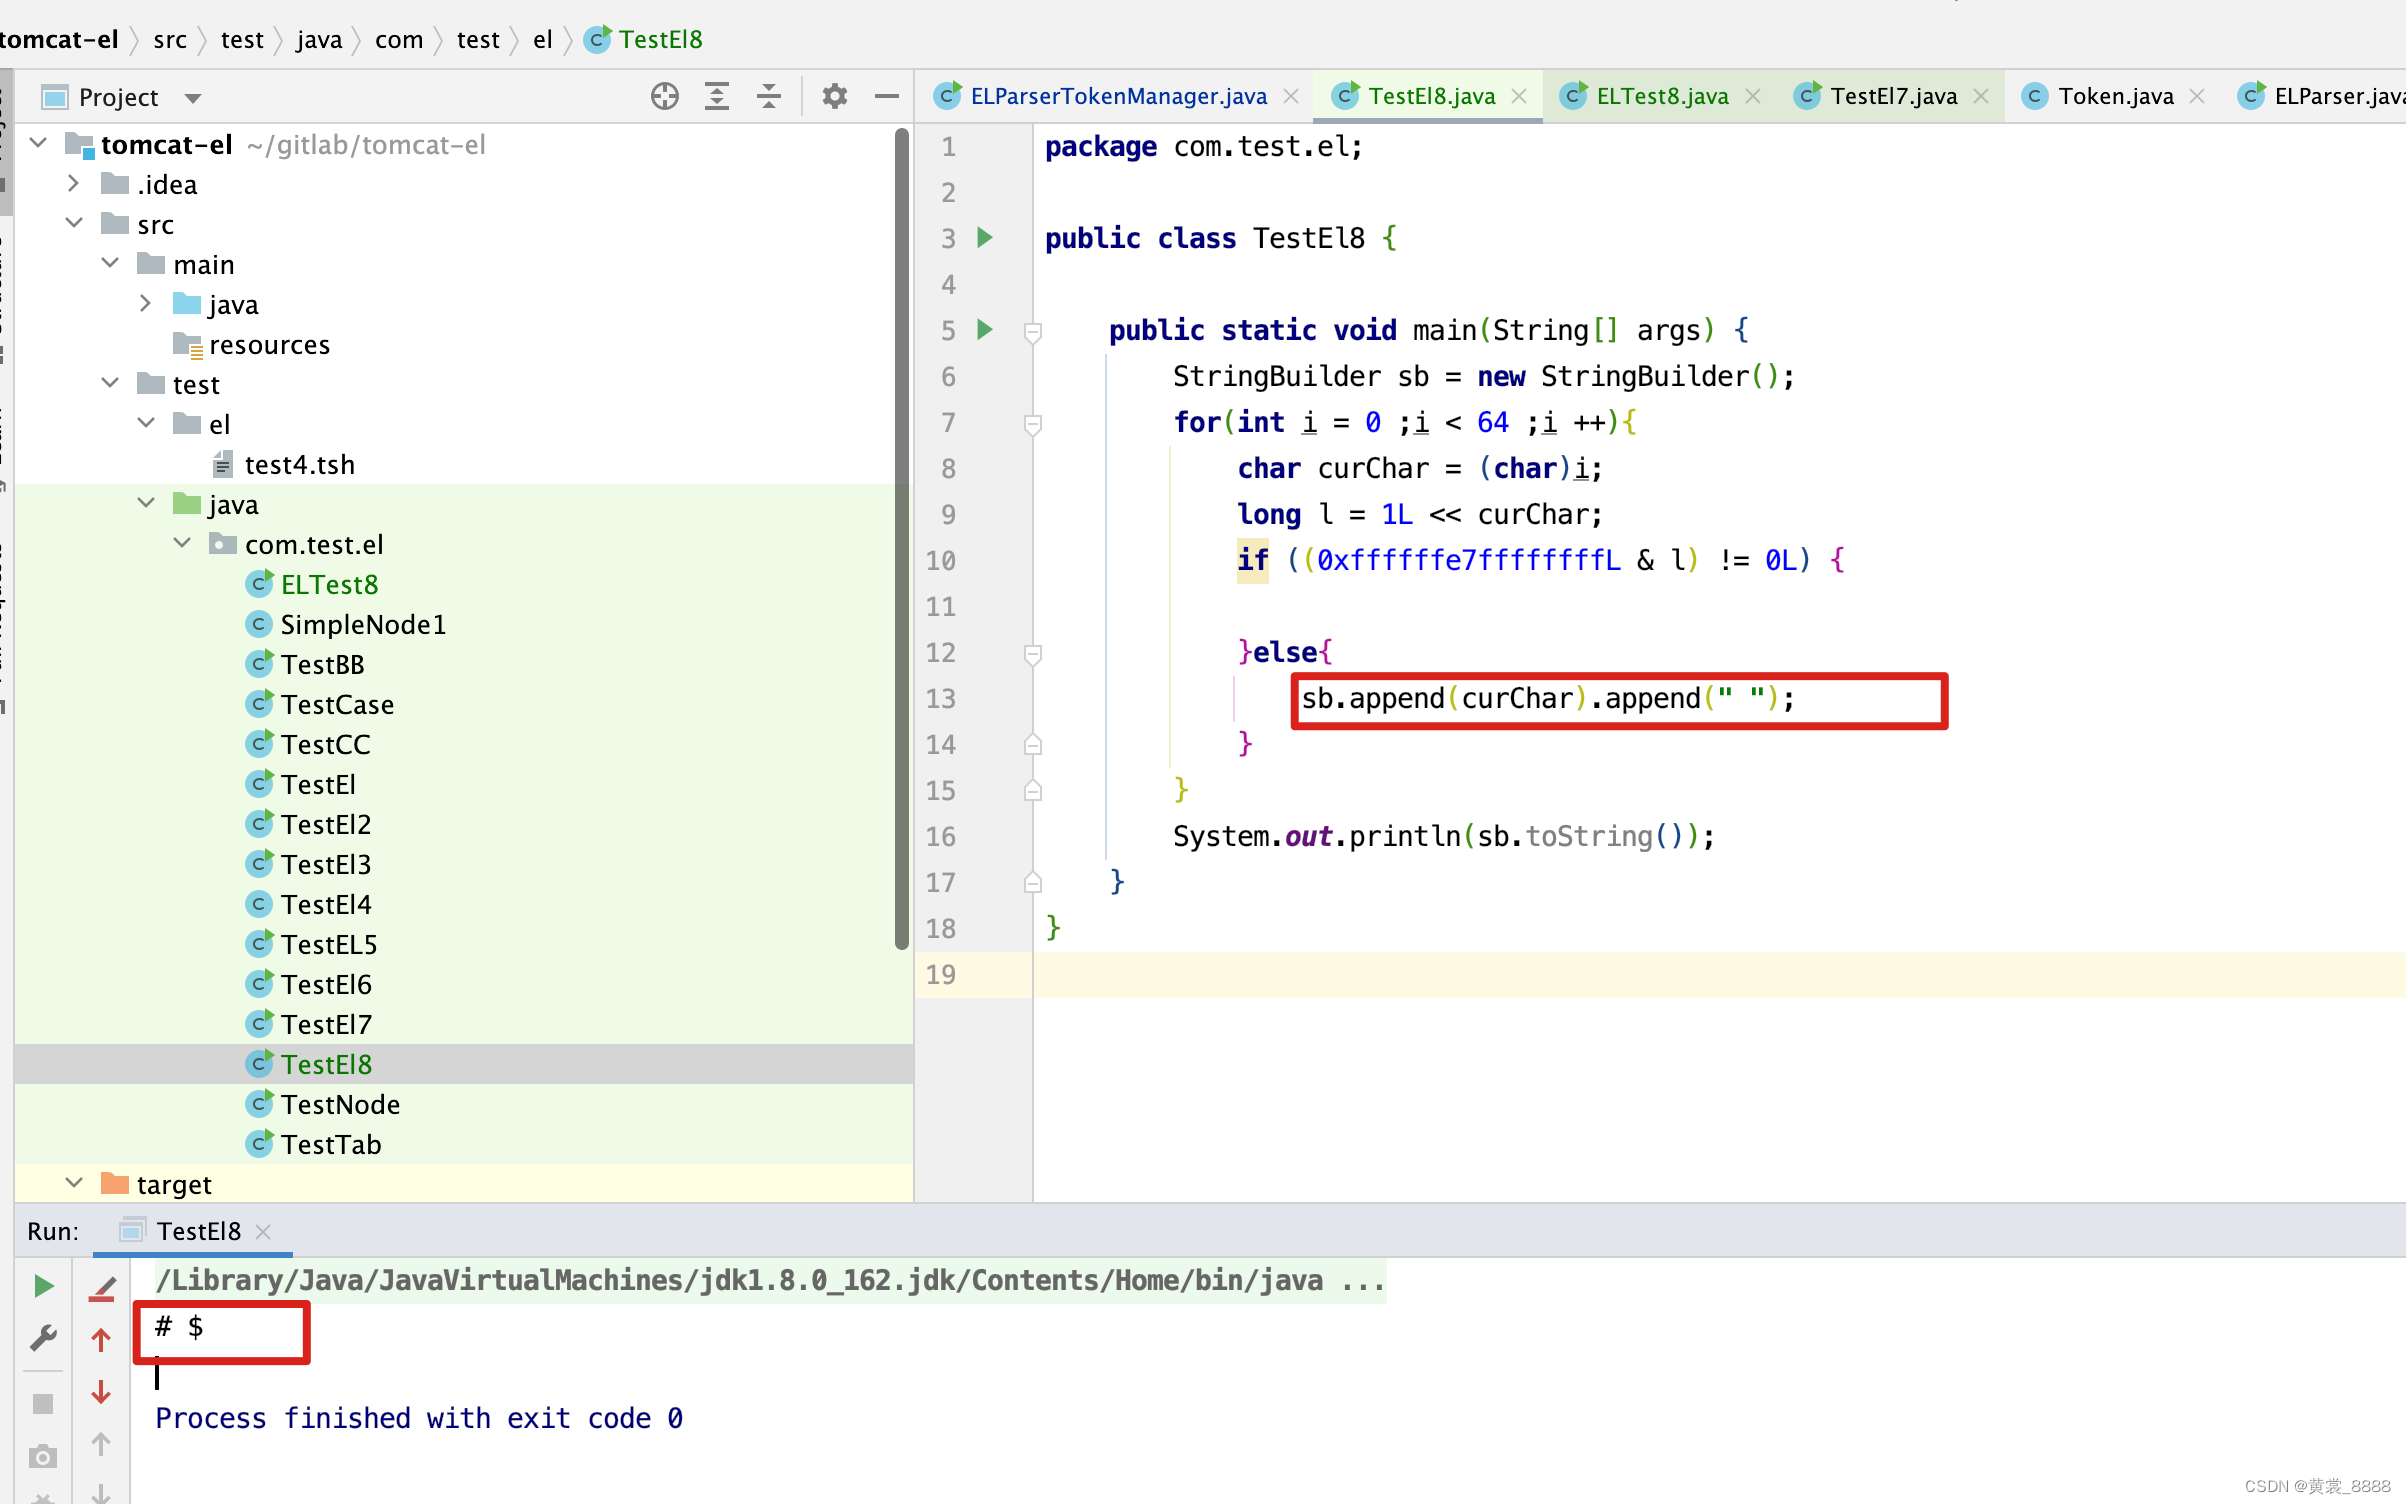
Task: Switch to ELTest8.java tab
Action: click(1661, 96)
